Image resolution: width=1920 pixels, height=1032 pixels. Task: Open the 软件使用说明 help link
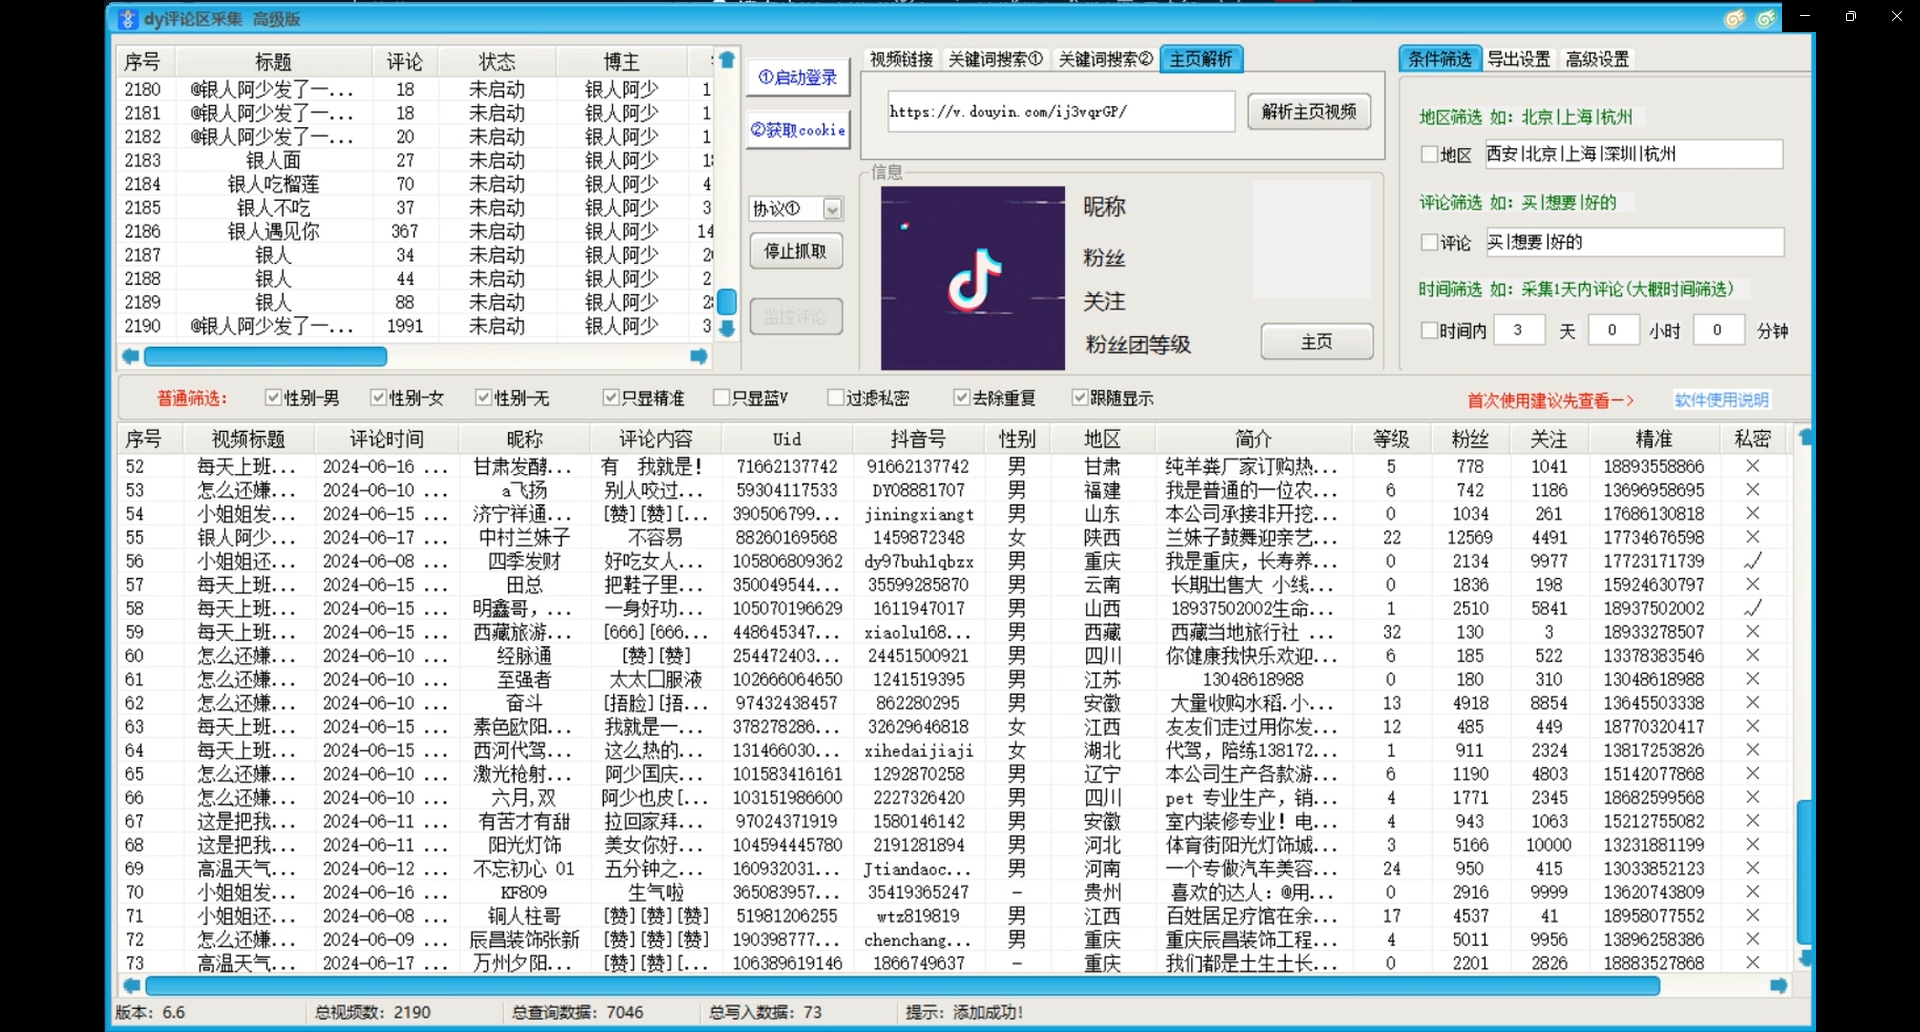click(x=1721, y=399)
